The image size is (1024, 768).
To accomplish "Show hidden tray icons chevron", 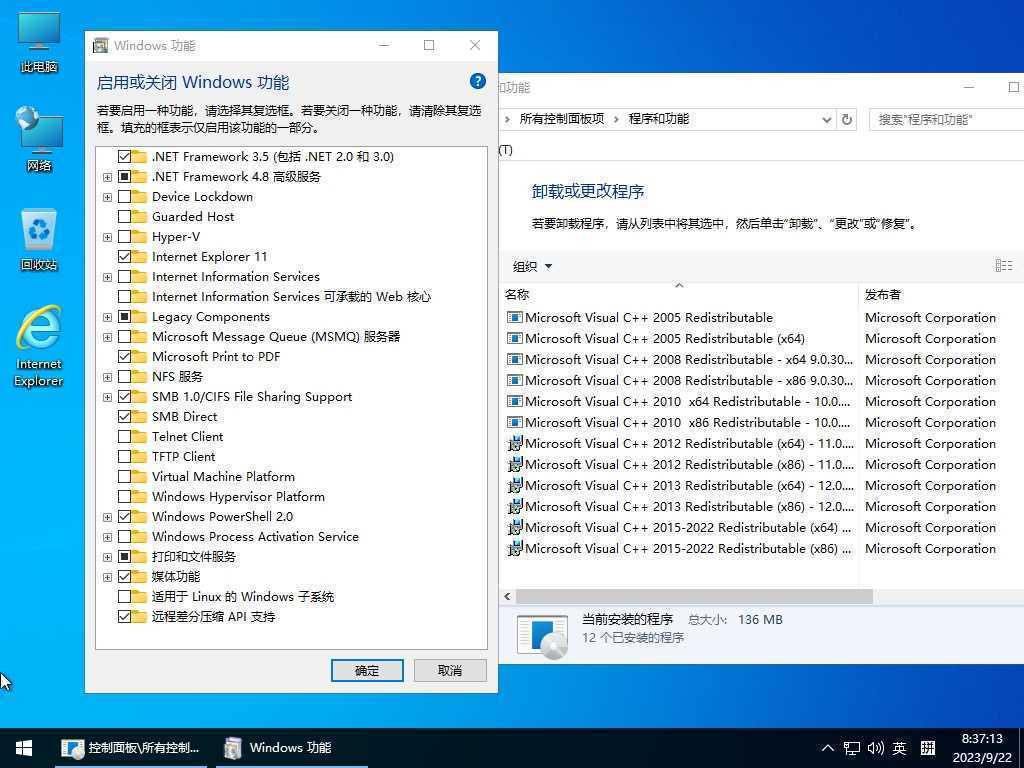I will pos(827,748).
